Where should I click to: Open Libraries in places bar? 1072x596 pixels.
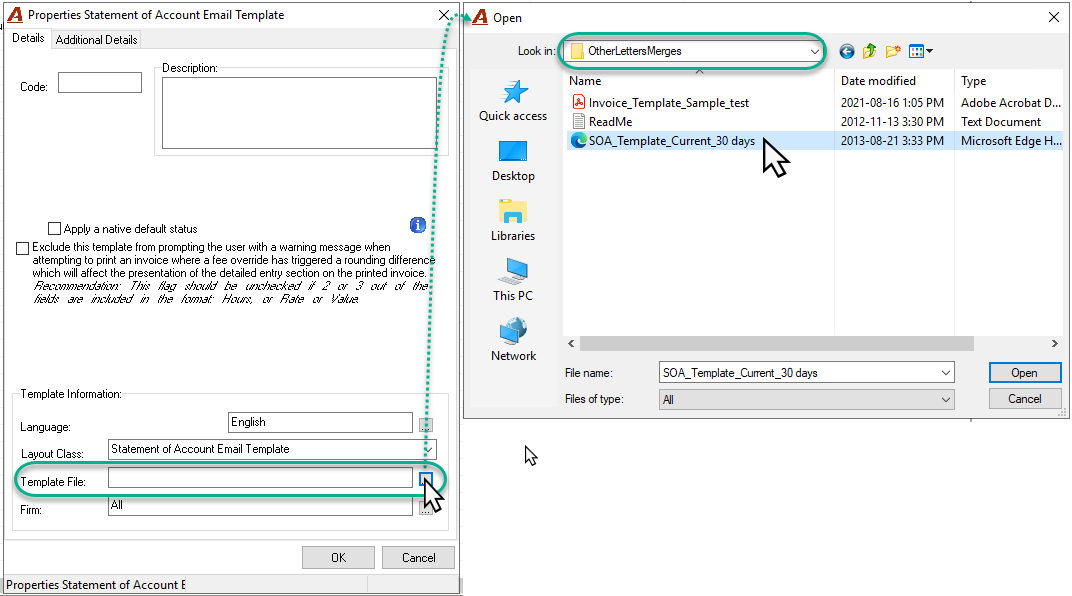(x=513, y=221)
